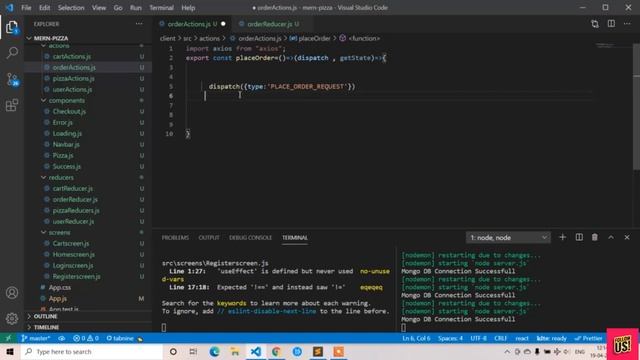
Task: Select the orderActions.js editor tab
Action: point(192,24)
